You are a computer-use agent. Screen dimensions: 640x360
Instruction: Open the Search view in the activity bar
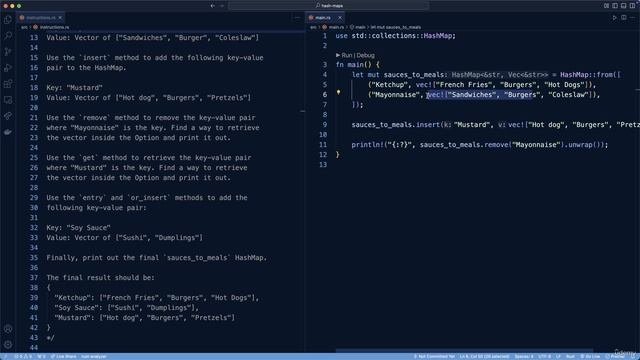tap(8, 36)
